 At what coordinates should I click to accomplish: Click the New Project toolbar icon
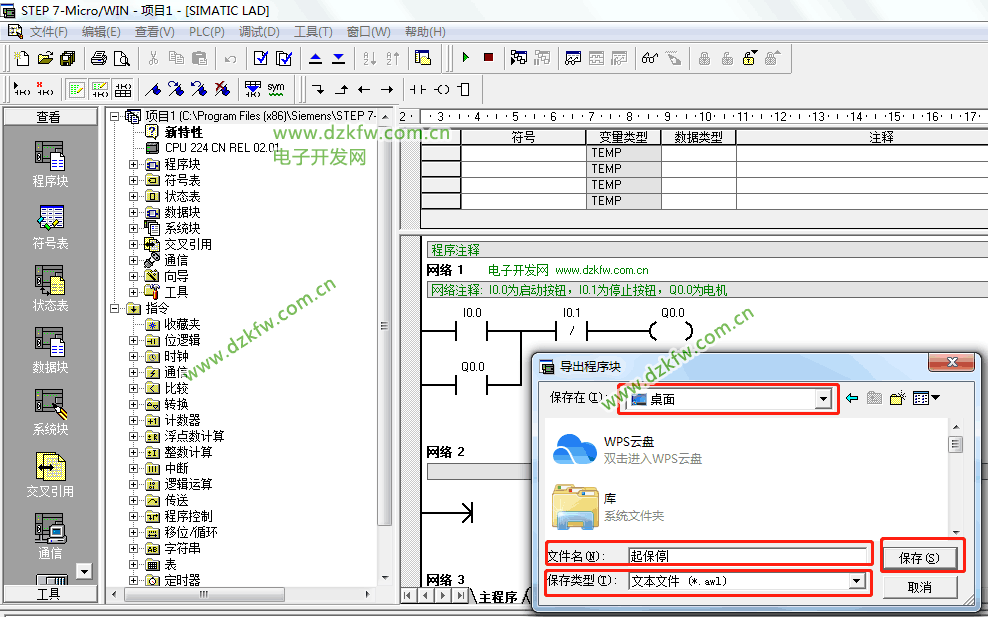pos(21,58)
